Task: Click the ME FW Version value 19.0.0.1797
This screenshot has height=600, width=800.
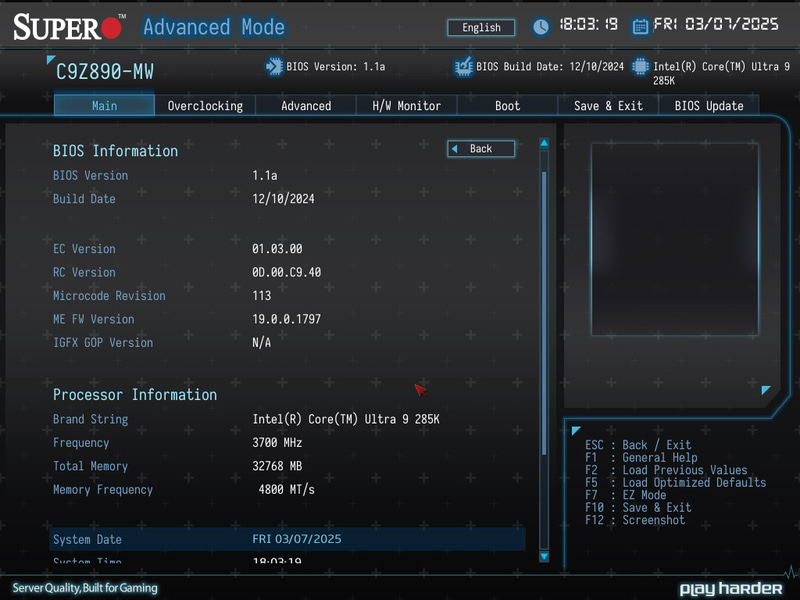Action: click(x=286, y=319)
